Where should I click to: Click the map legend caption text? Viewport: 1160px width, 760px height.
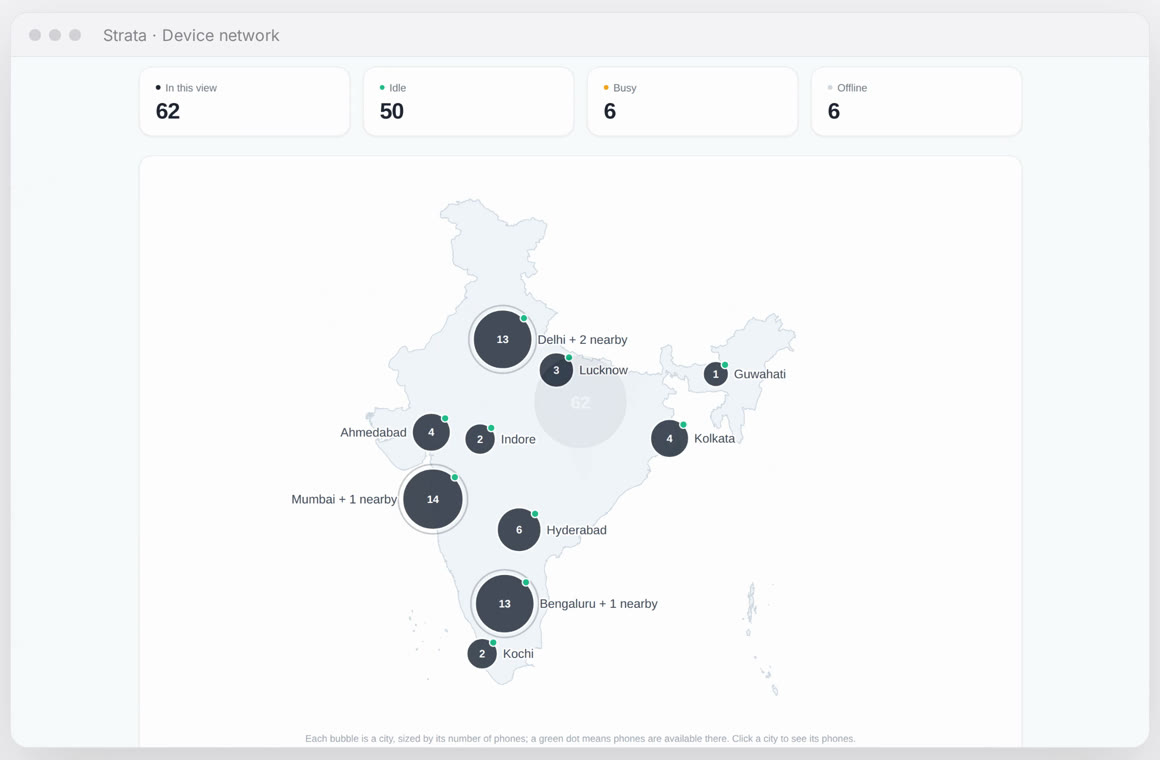click(580, 739)
